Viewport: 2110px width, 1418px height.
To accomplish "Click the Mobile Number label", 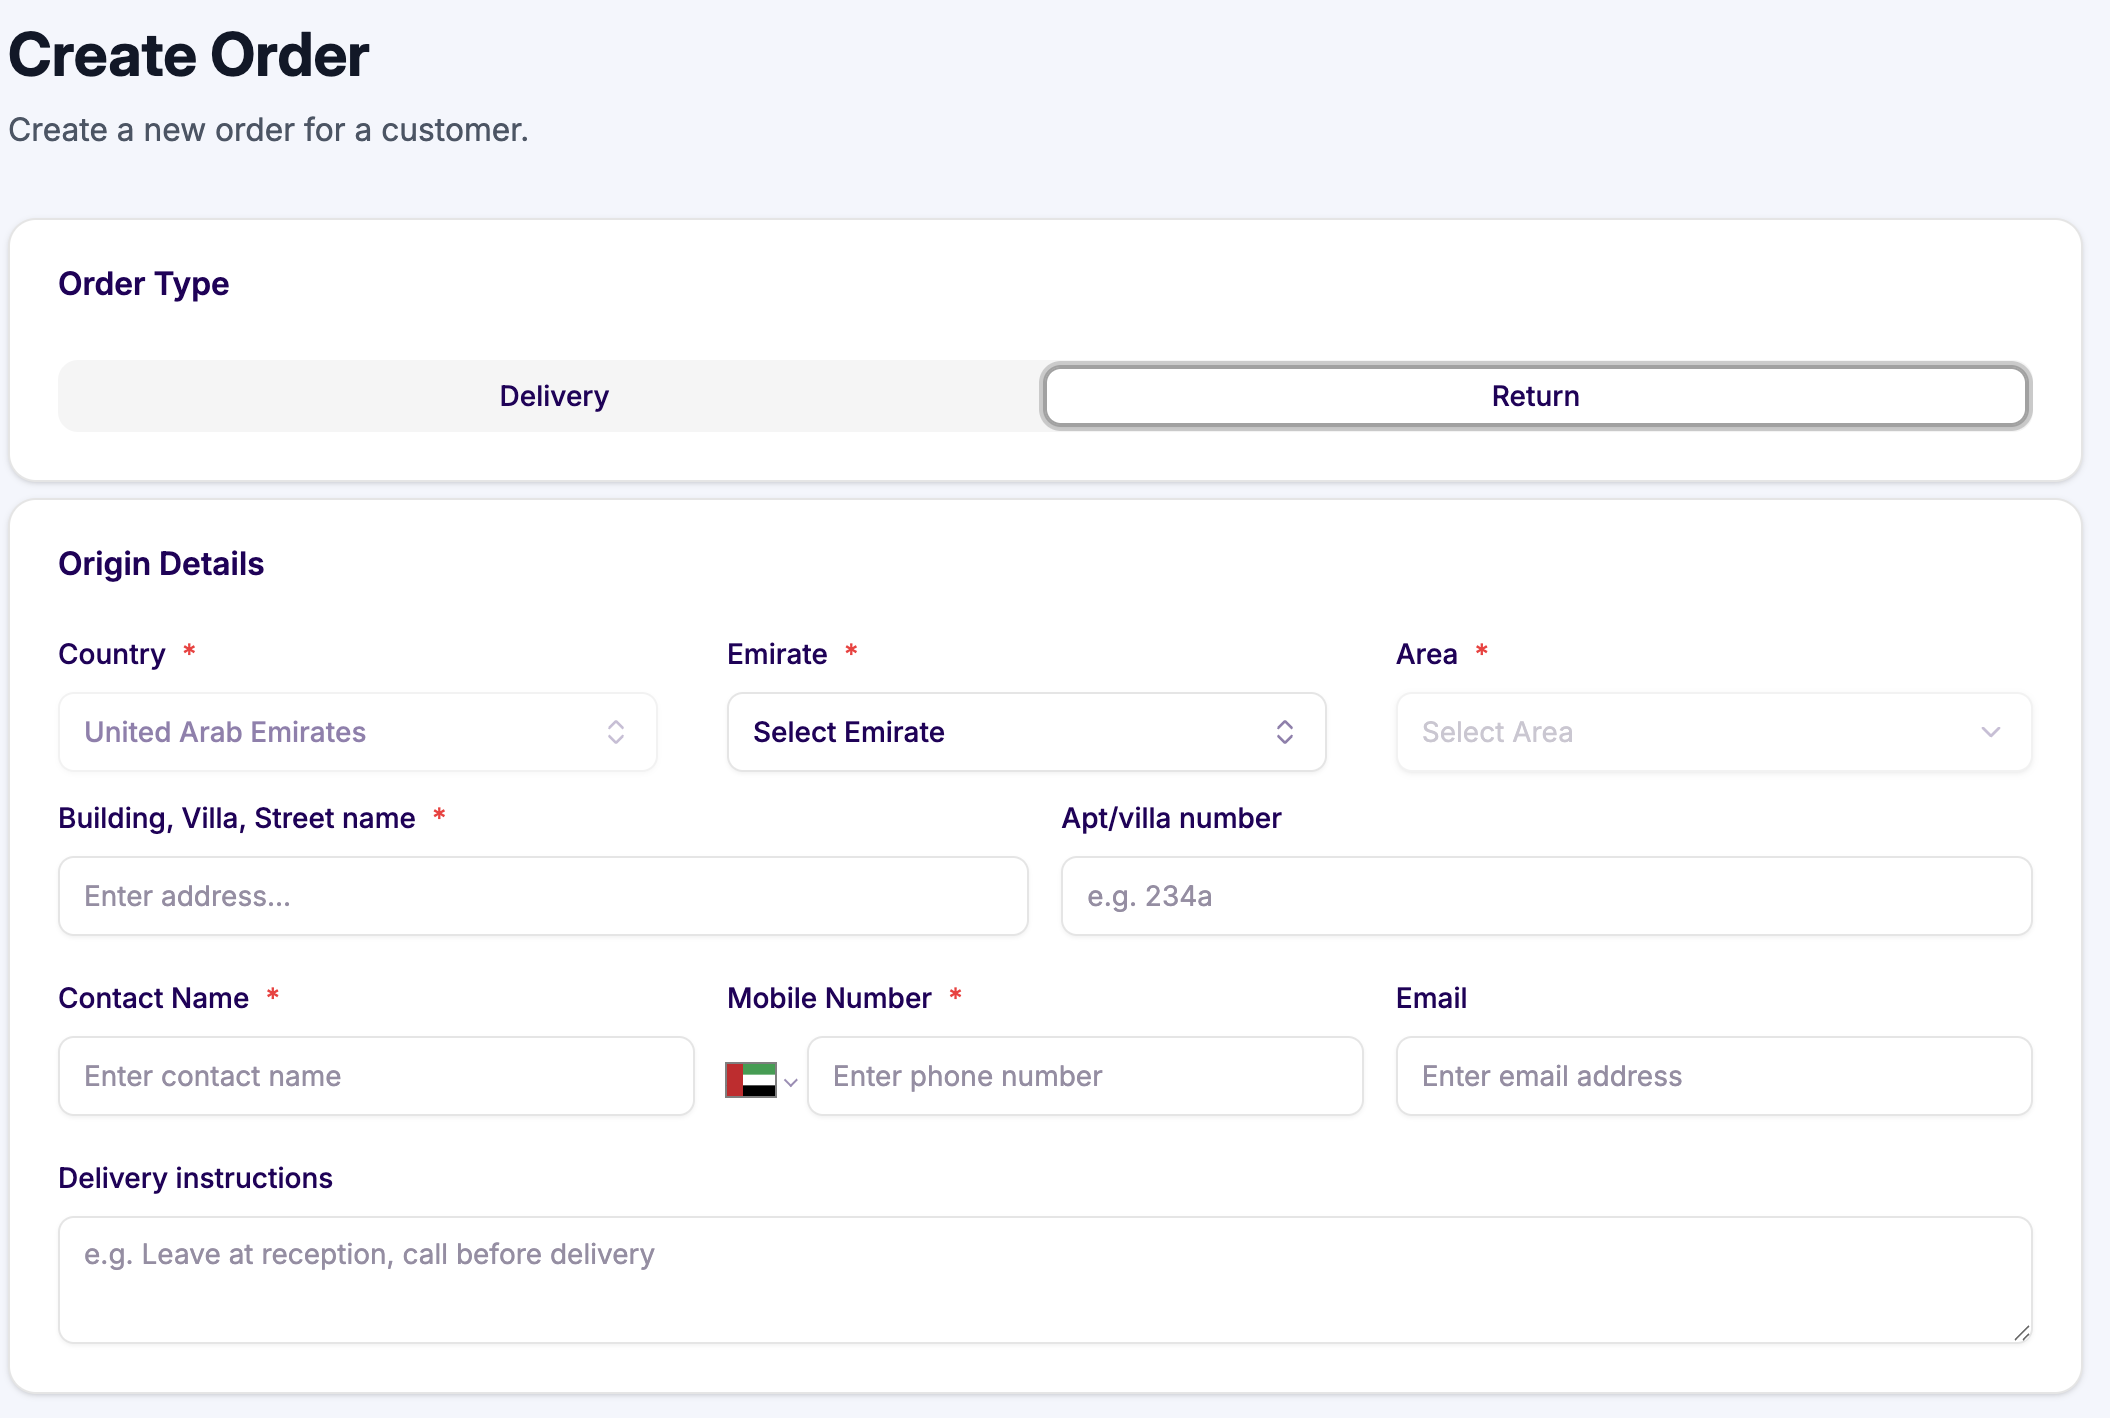I will click(829, 998).
